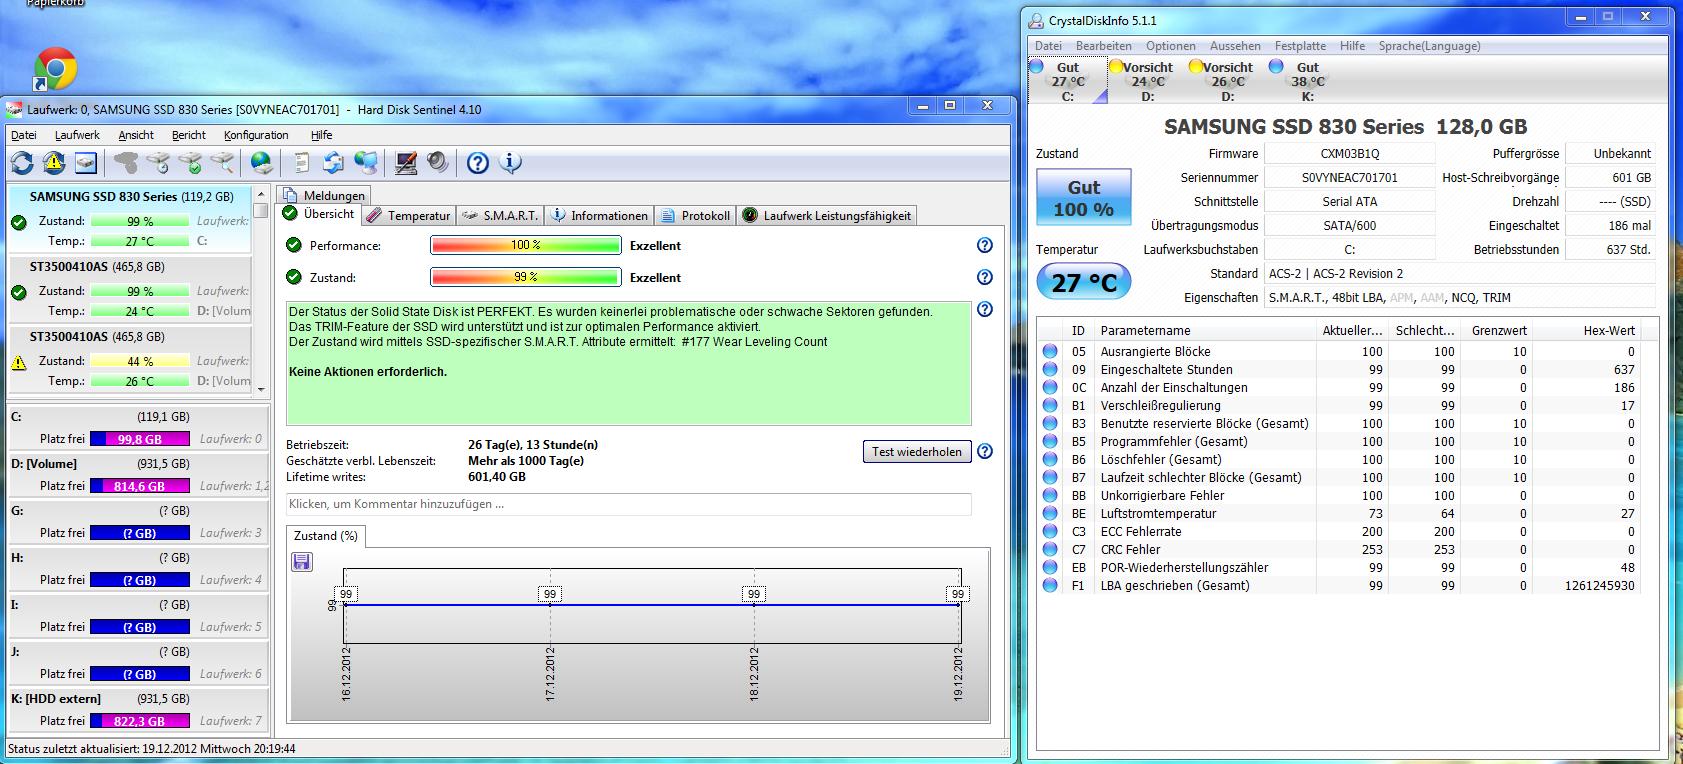Select Vorsicht 26 °C D: disk in CrystalDiskInfo
This screenshot has height=764, width=1683.
pos(1227,81)
